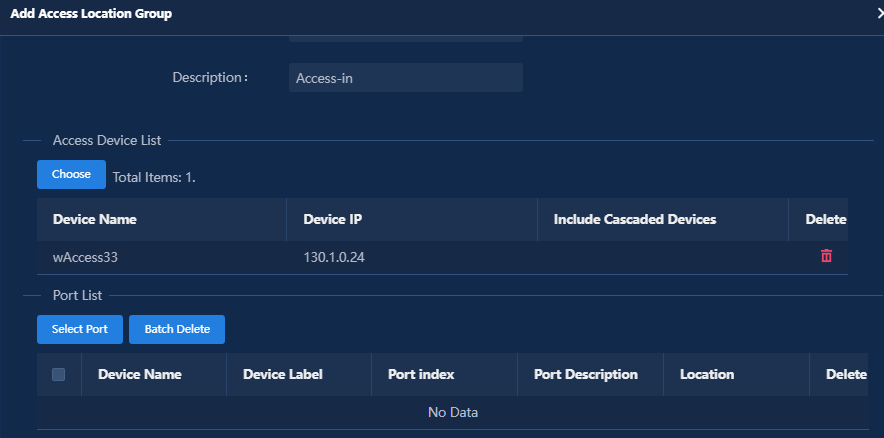The image size is (884, 438).
Task: Delete the wAccess33 device with trash icon
Action: [826, 256]
